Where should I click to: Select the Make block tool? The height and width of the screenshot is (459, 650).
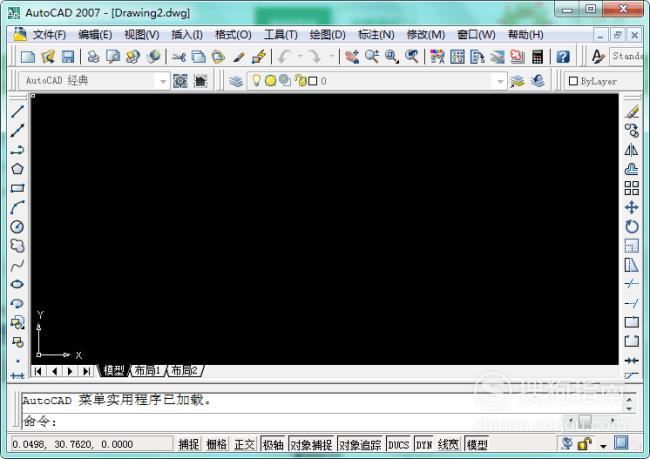click(x=17, y=342)
